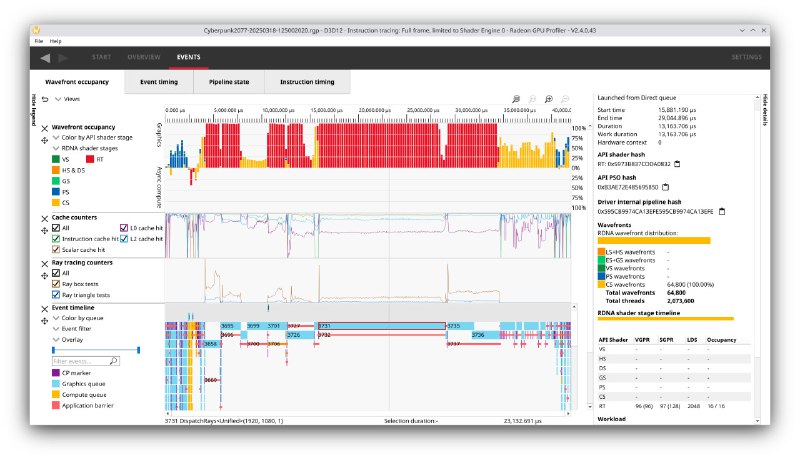Viewport: 800px width, 460px height.
Task: Toggle the Ray box tests checkbox
Action: [56, 284]
